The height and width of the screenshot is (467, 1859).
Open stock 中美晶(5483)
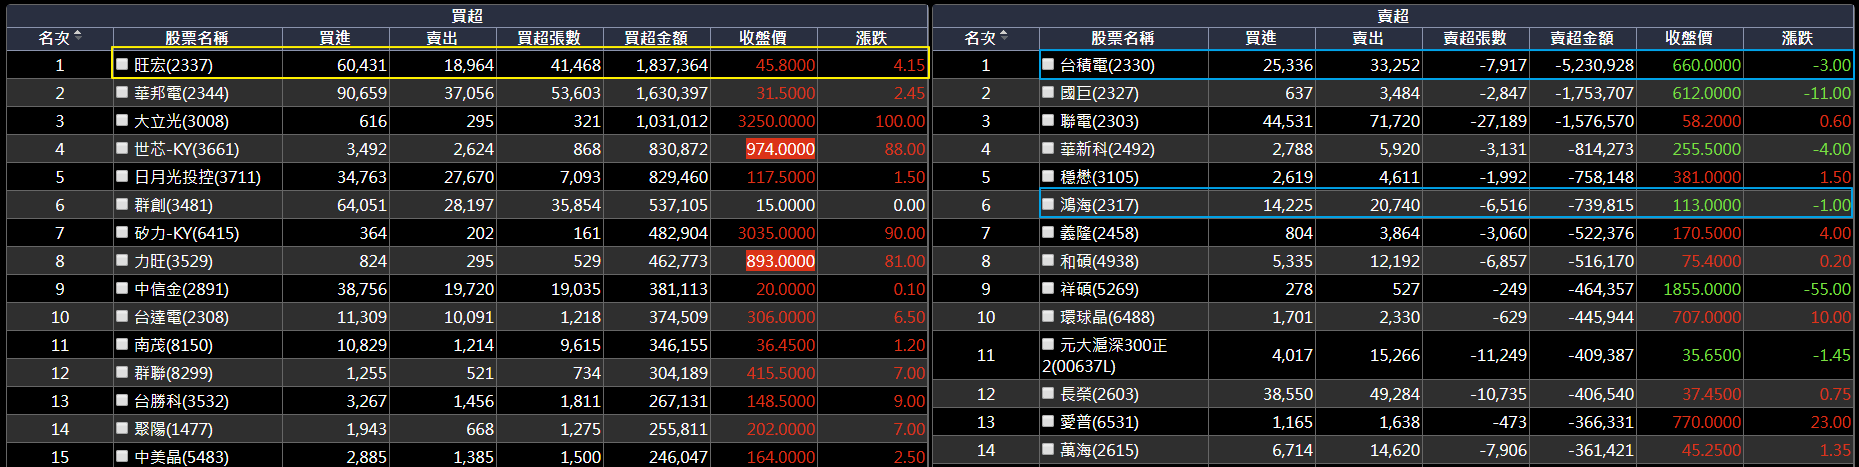[181, 456]
